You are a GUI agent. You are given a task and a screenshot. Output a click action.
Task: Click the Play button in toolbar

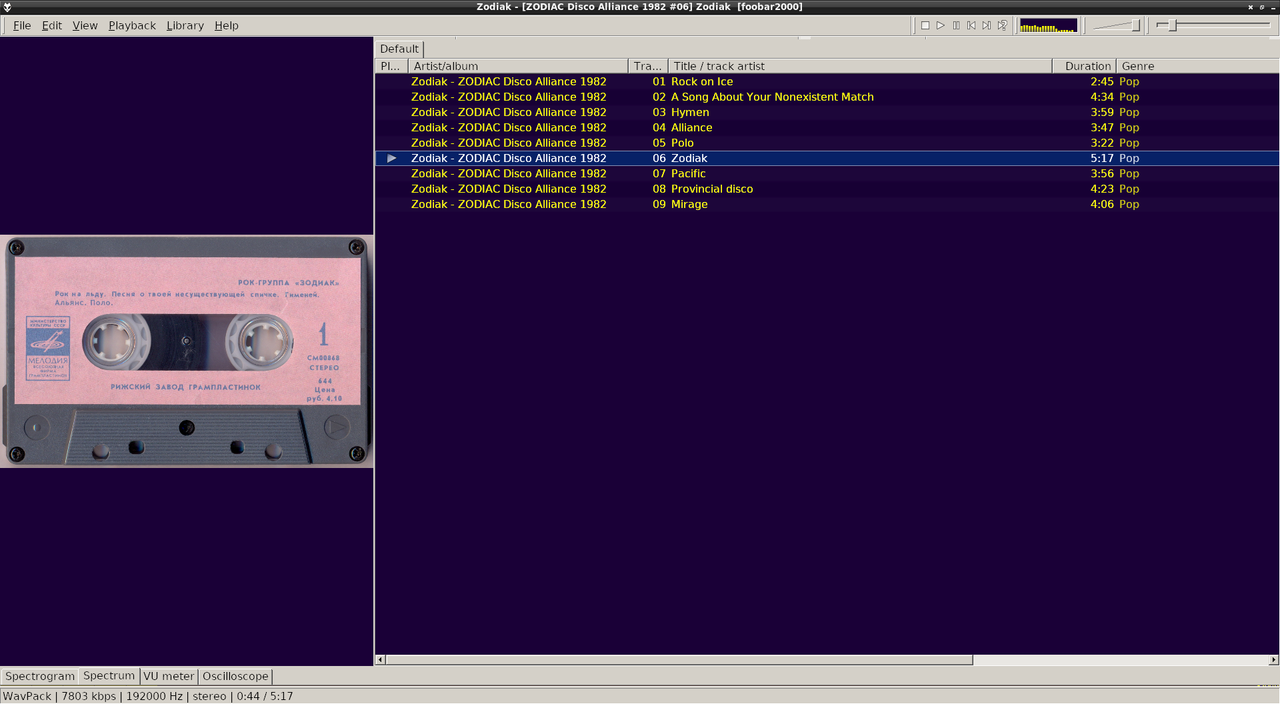[x=940, y=25]
